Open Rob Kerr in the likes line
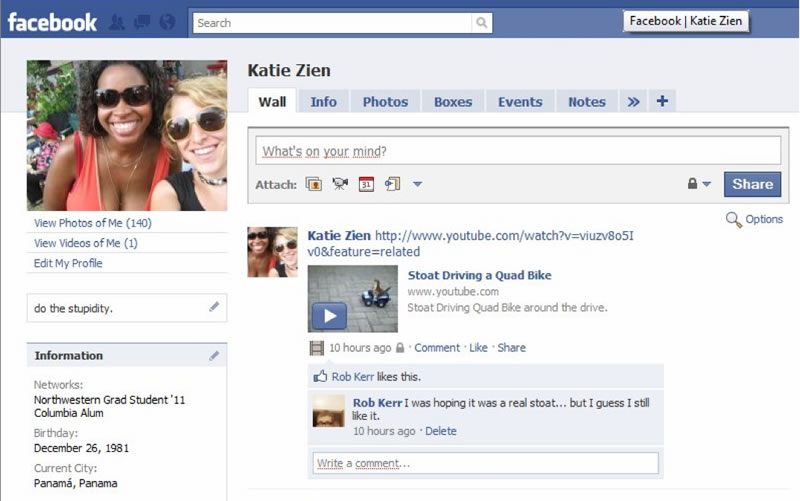The image size is (800, 501). point(353,377)
